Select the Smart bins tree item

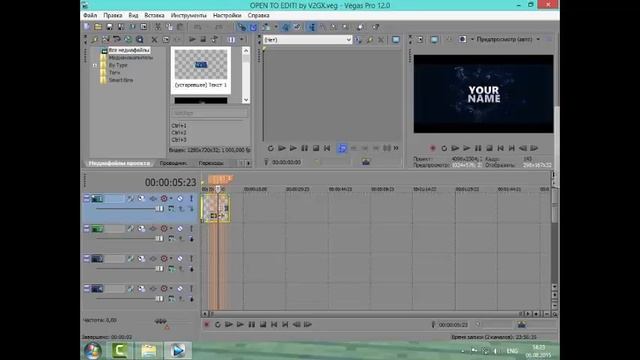pos(121,80)
